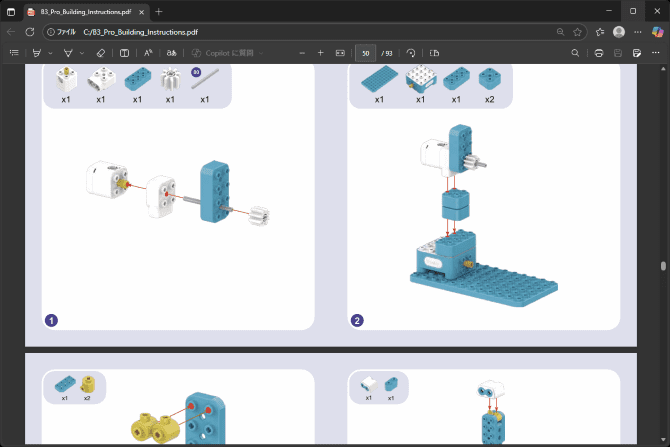Select the Highlight tool
670x447 pixels.
(37, 52)
